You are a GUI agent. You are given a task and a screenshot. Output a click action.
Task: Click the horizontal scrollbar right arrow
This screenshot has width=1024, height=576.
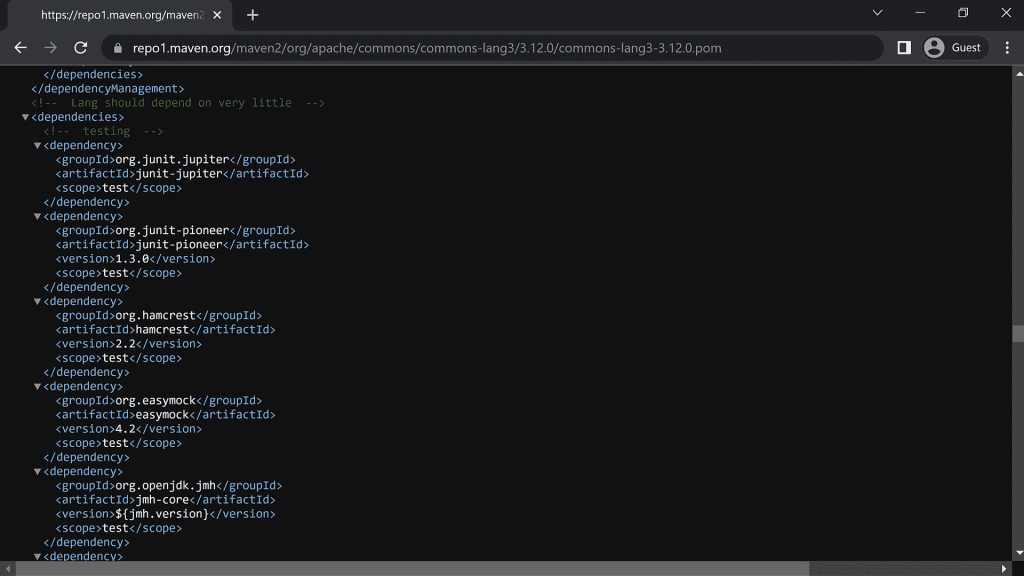[x=1003, y=568]
